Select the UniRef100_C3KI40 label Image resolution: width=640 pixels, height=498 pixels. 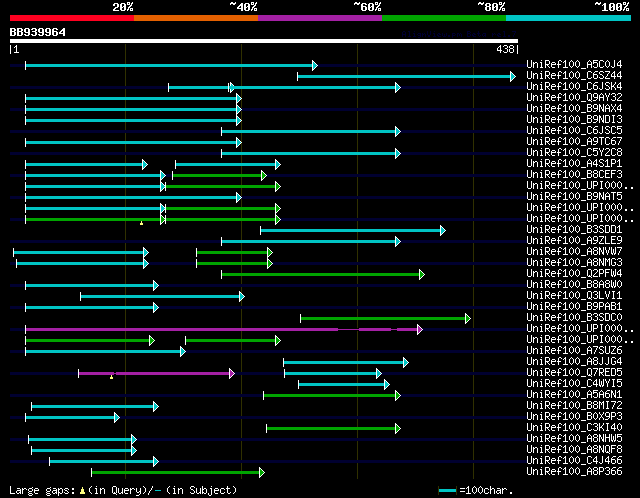tap(574, 428)
